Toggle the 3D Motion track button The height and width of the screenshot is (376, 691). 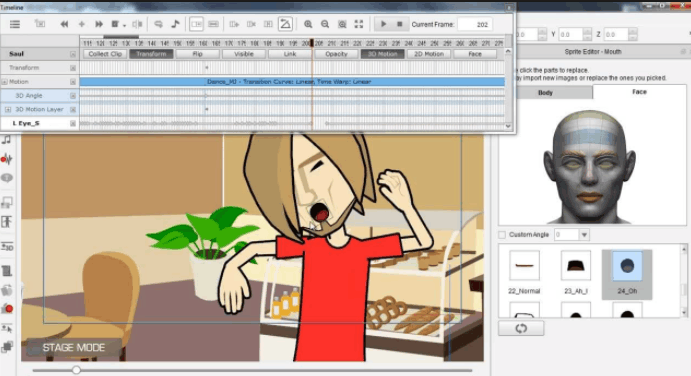pyautogui.click(x=383, y=54)
